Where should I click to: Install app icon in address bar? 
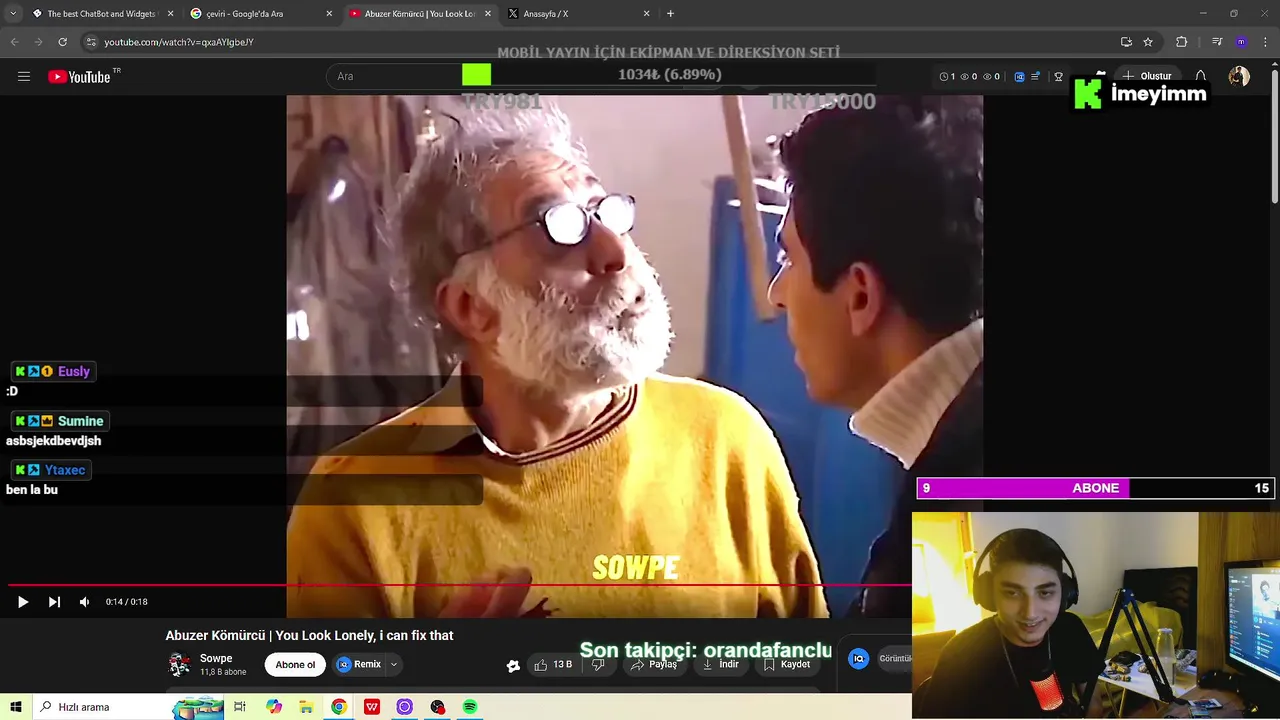click(x=1126, y=42)
